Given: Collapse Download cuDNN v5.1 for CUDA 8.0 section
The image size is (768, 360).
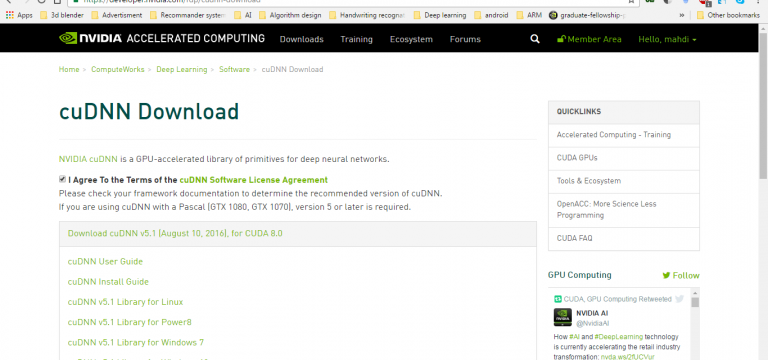Looking at the screenshot, I should click(175, 233).
